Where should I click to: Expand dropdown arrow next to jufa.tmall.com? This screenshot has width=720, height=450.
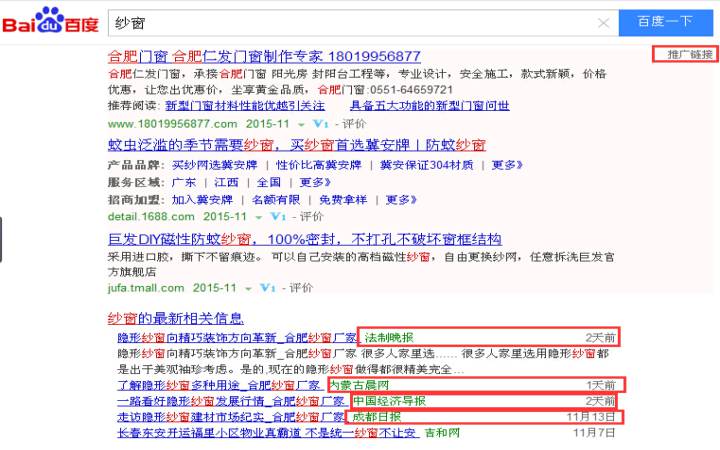(248, 289)
